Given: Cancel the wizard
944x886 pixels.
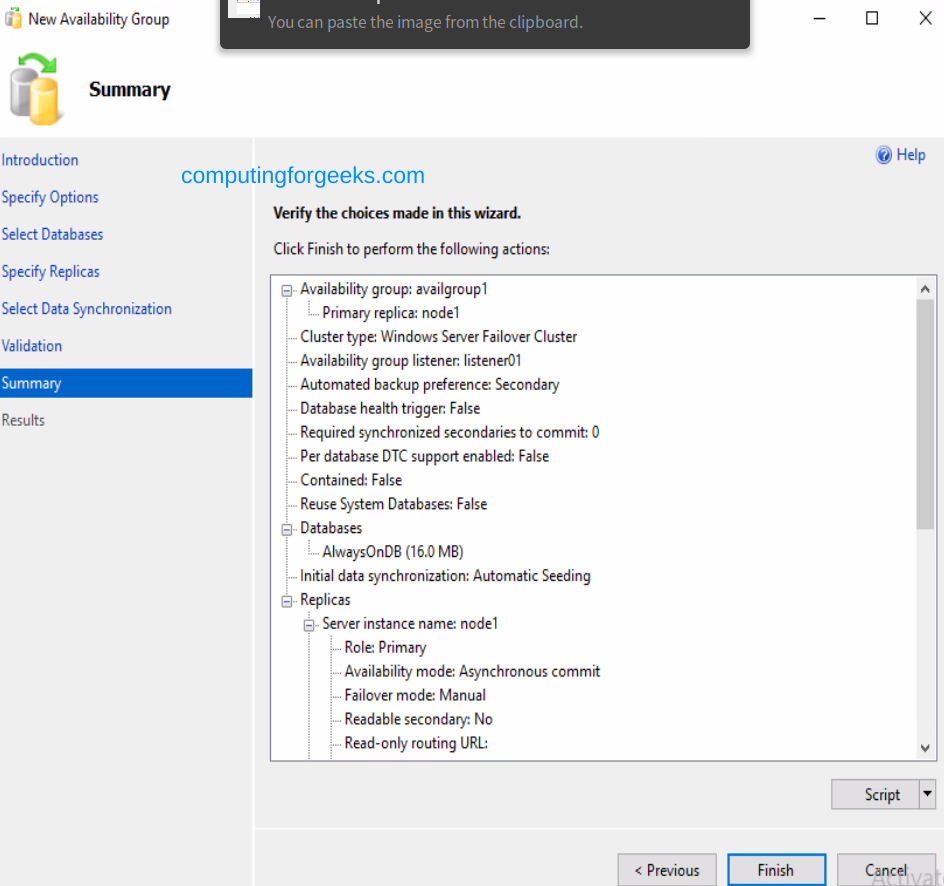Looking at the screenshot, I should (887, 870).
